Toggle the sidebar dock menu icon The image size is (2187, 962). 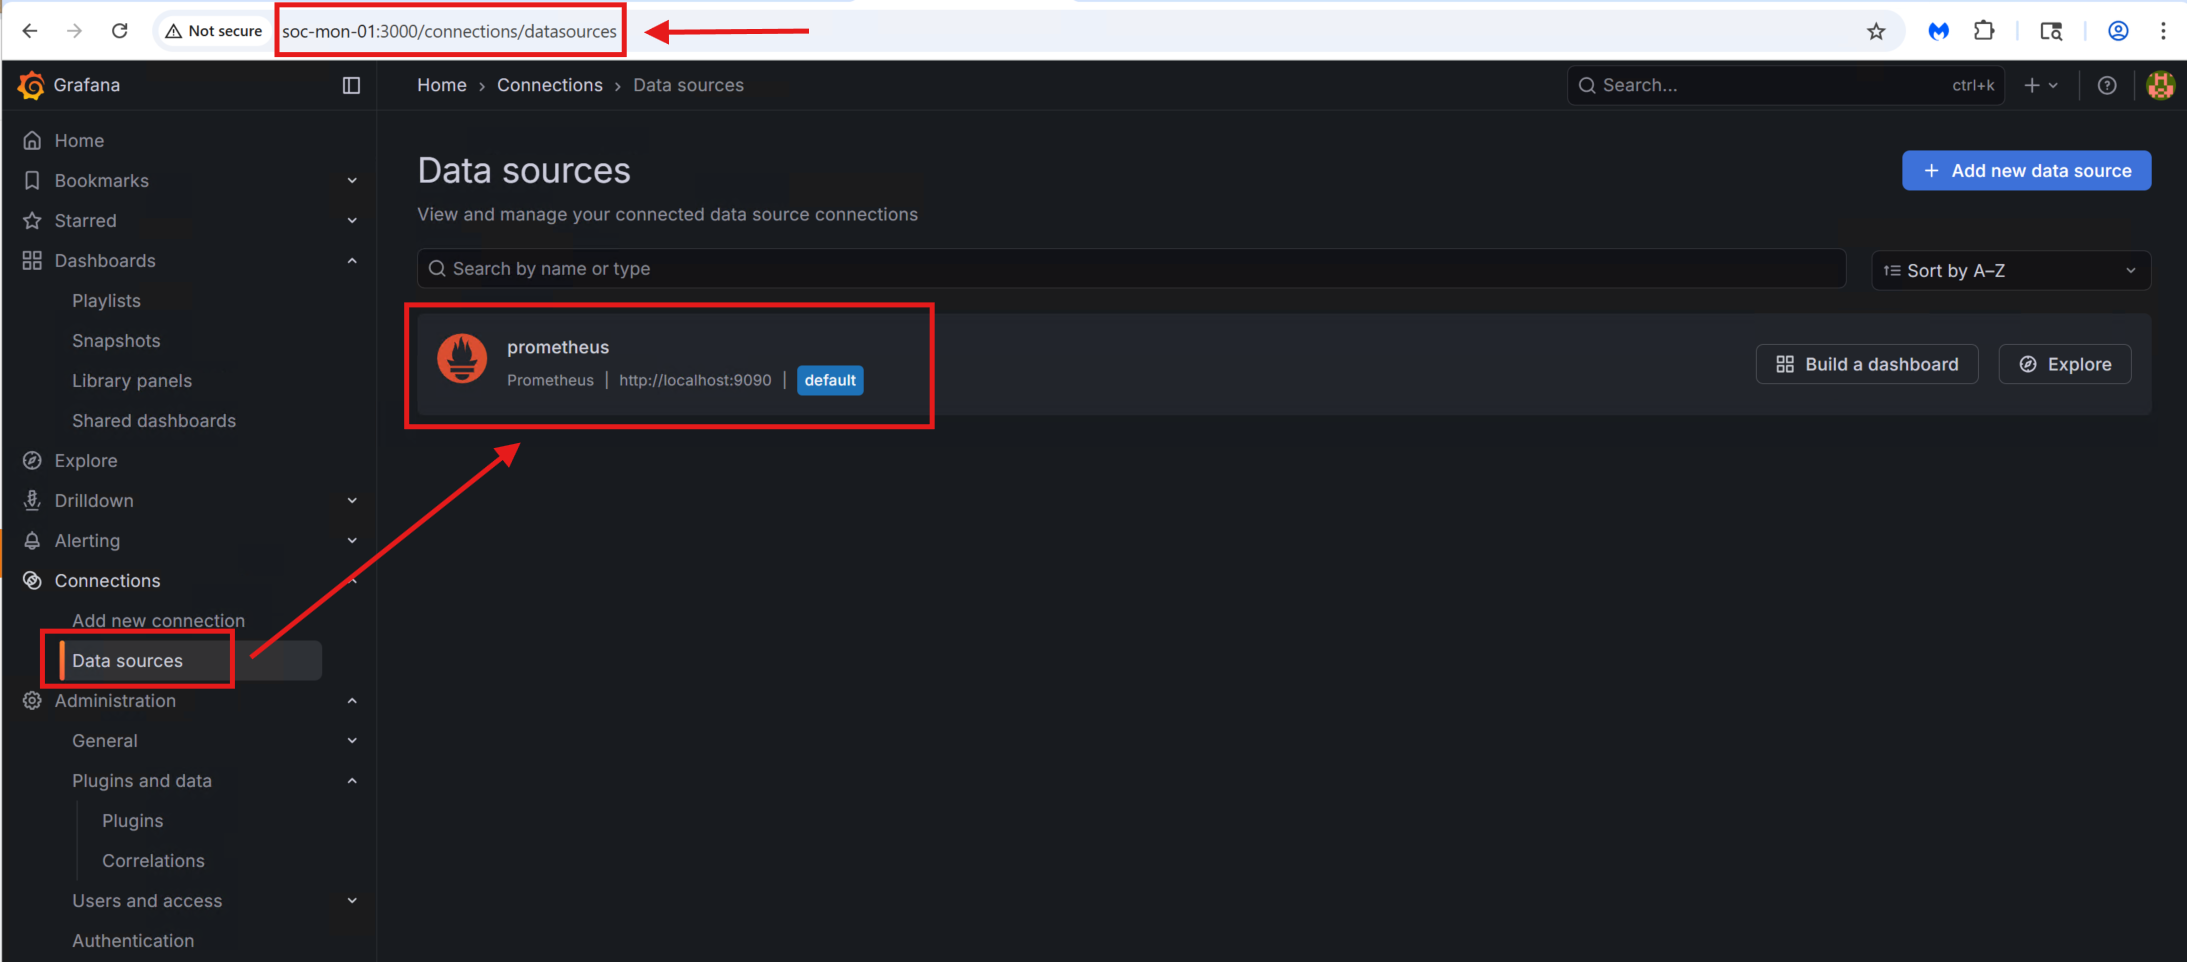coord(351,86)
